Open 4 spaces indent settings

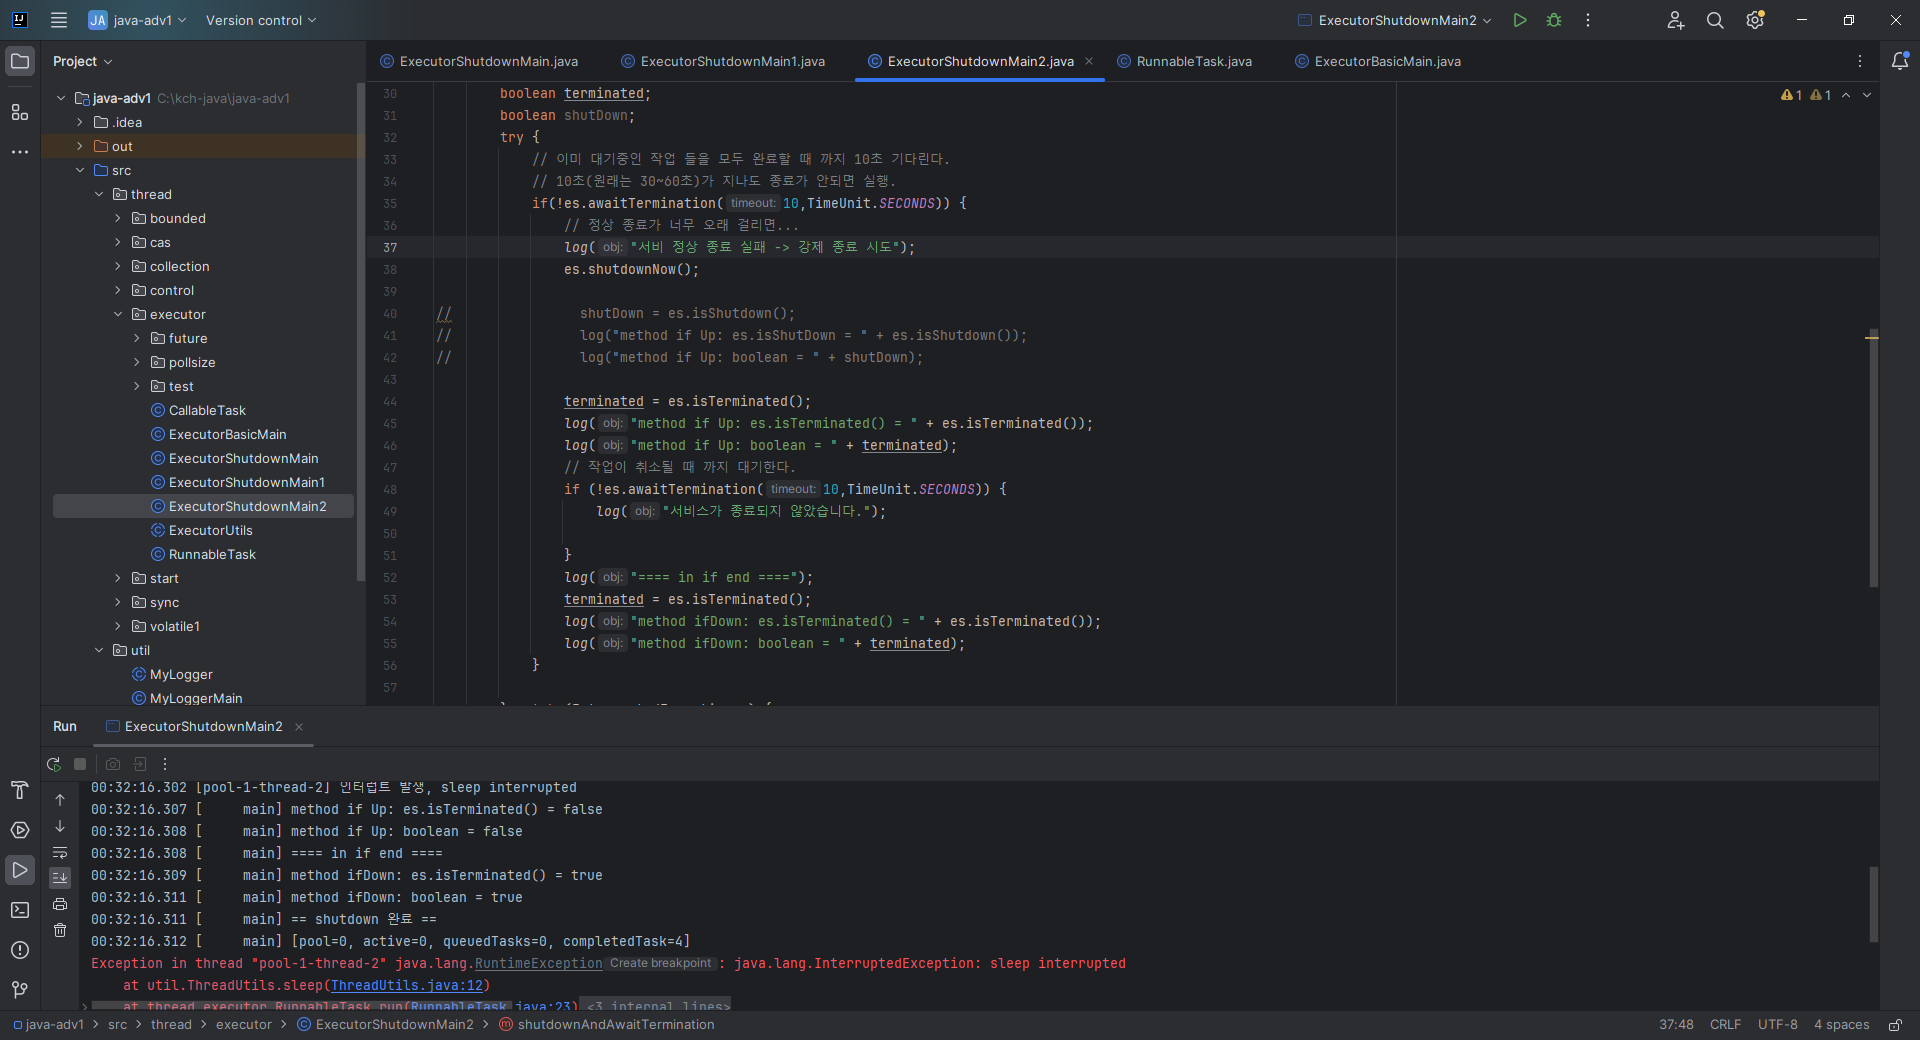(x=1841, y=1025)
